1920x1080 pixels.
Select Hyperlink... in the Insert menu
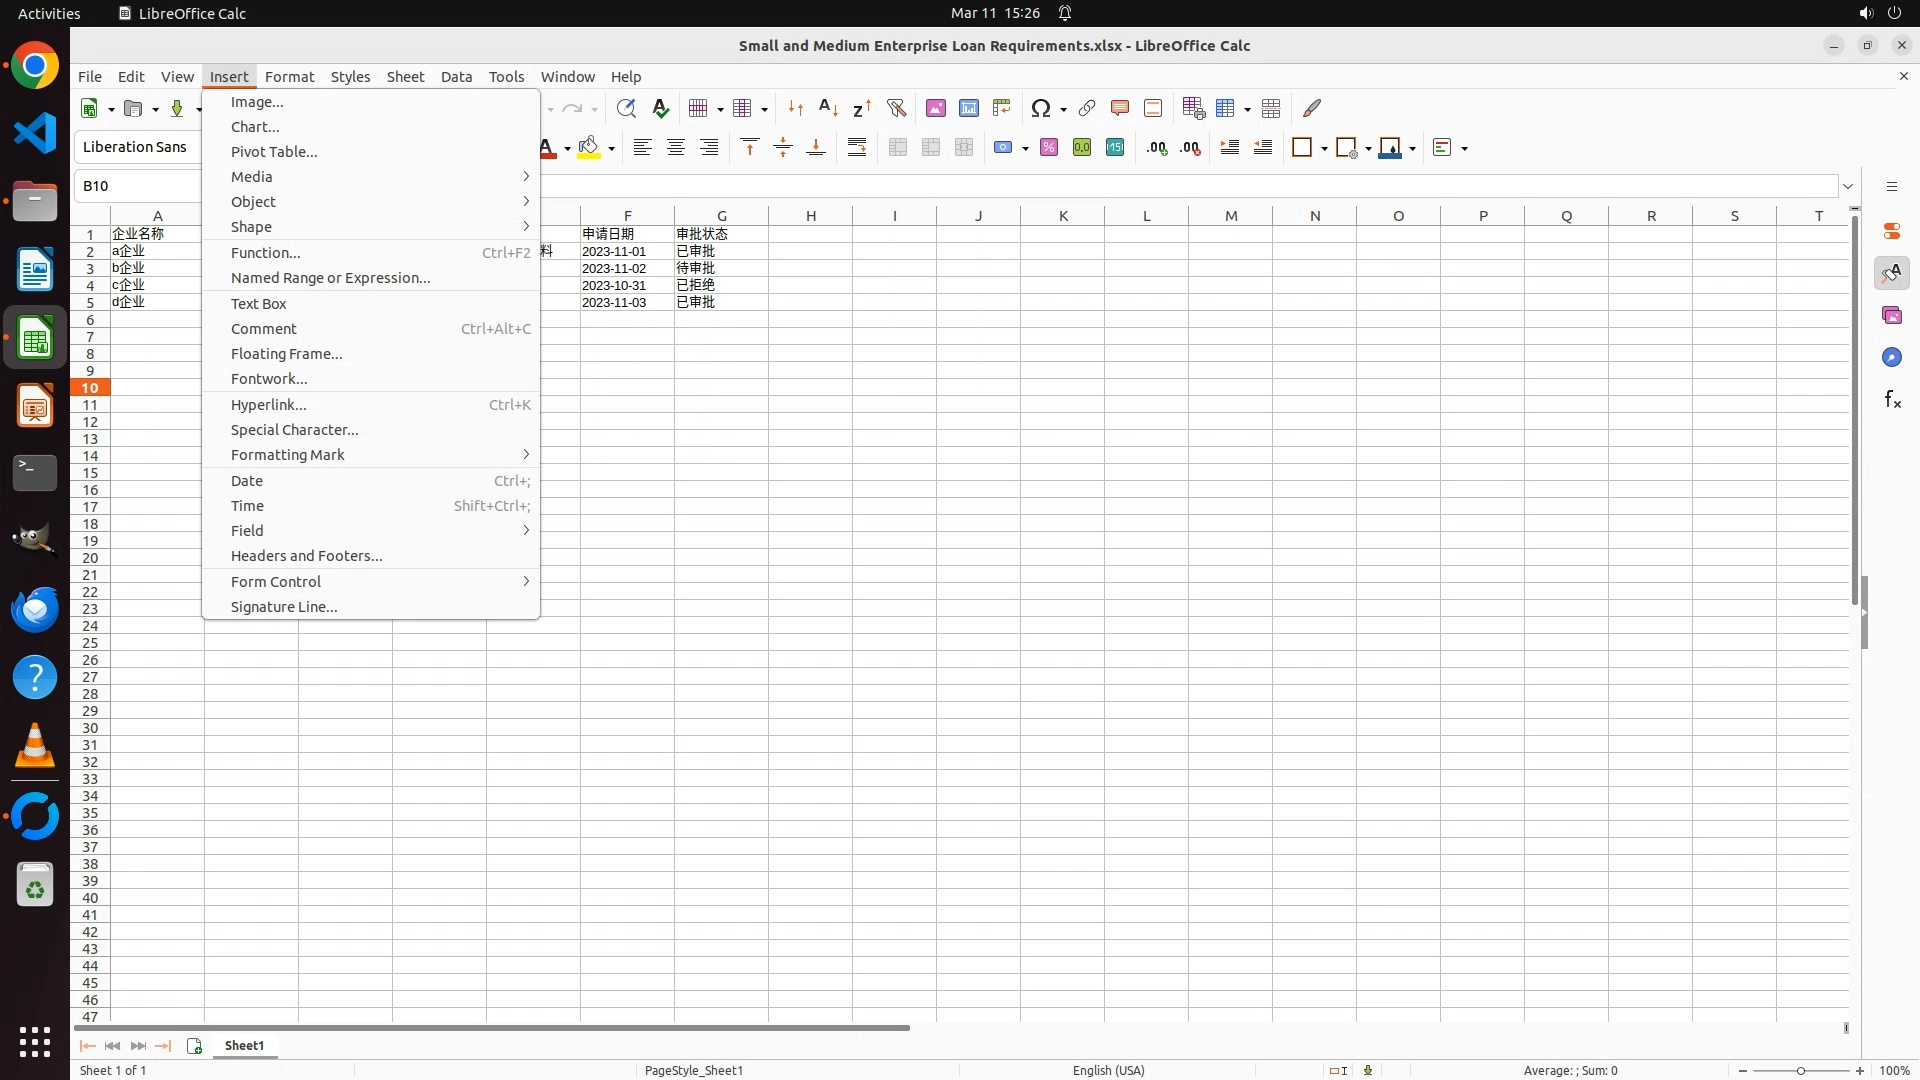coord(268,405)
